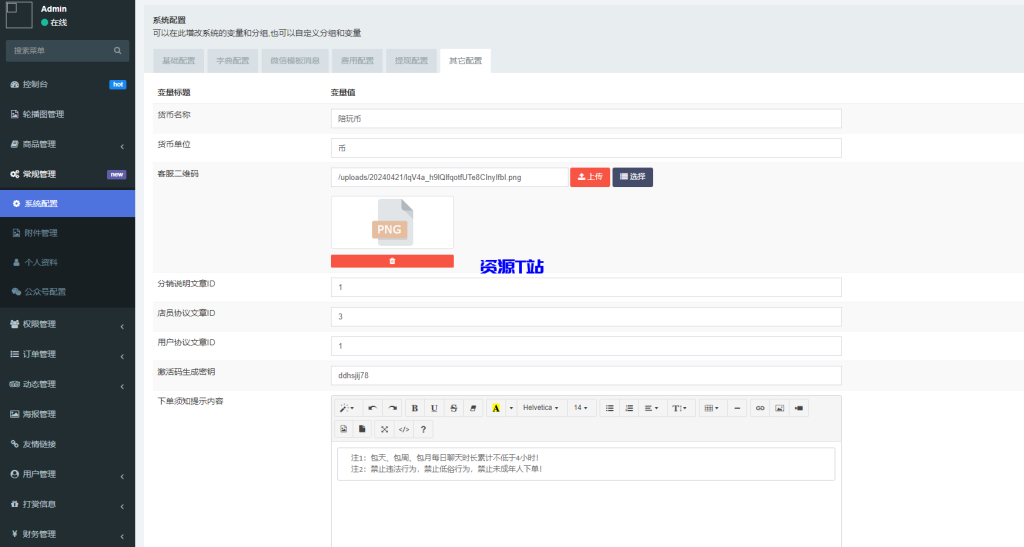1024x547 pixels.
Task: Click the yellow text highlight color button
Action: pos(495,408)
